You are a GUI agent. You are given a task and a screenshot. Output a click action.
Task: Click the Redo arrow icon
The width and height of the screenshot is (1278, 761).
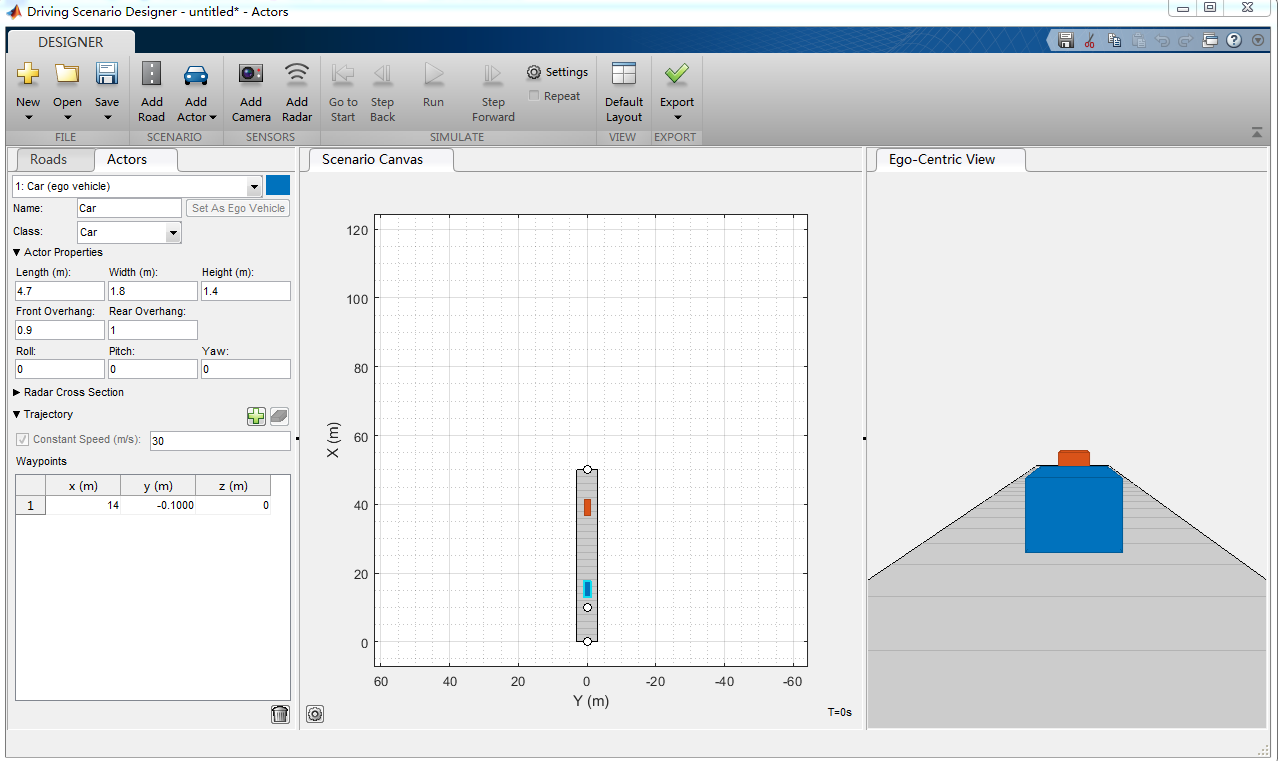pos(1186,40)
